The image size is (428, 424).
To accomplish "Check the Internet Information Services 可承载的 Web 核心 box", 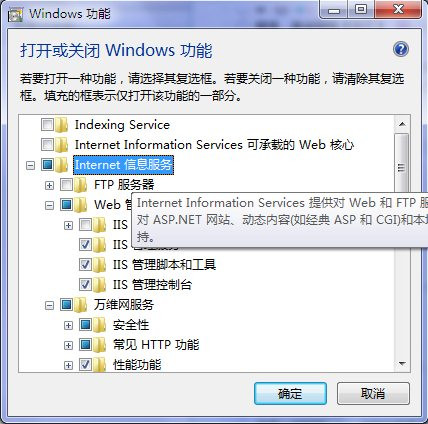I will point(47,145).
